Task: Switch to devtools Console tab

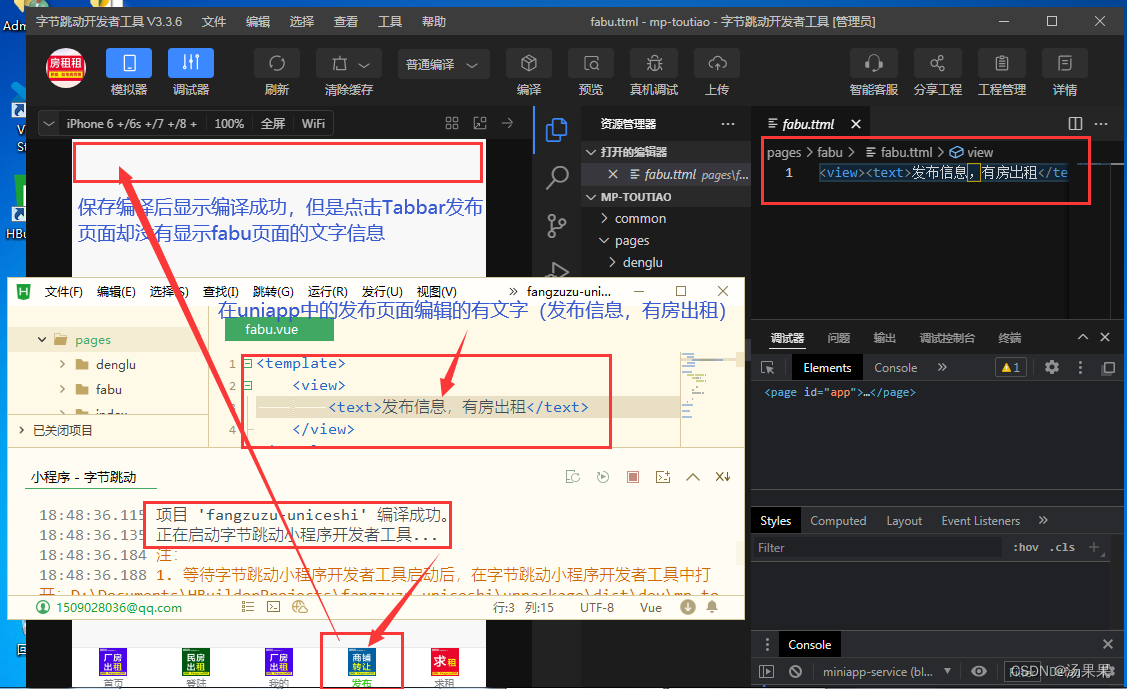Action: [896, 368]
